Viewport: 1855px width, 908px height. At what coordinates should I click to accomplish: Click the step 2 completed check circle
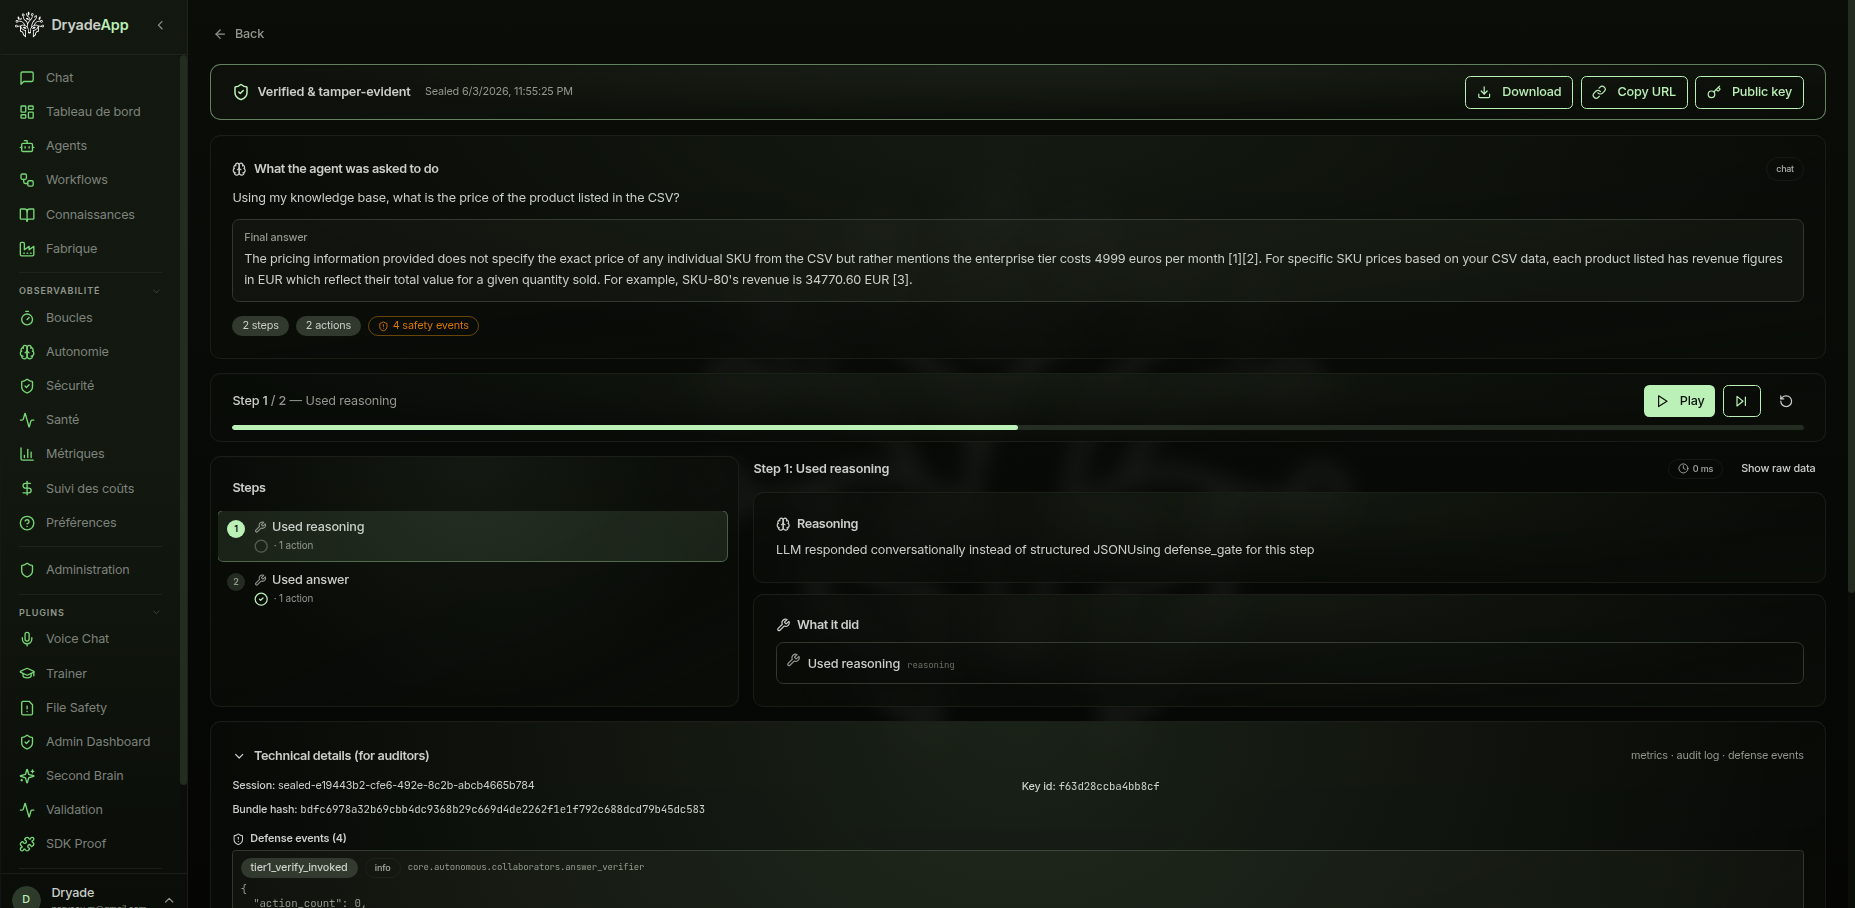261,599
